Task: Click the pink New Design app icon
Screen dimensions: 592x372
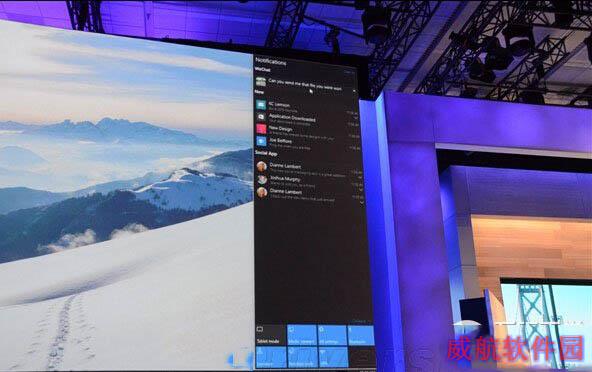Action: pos(261,129)
